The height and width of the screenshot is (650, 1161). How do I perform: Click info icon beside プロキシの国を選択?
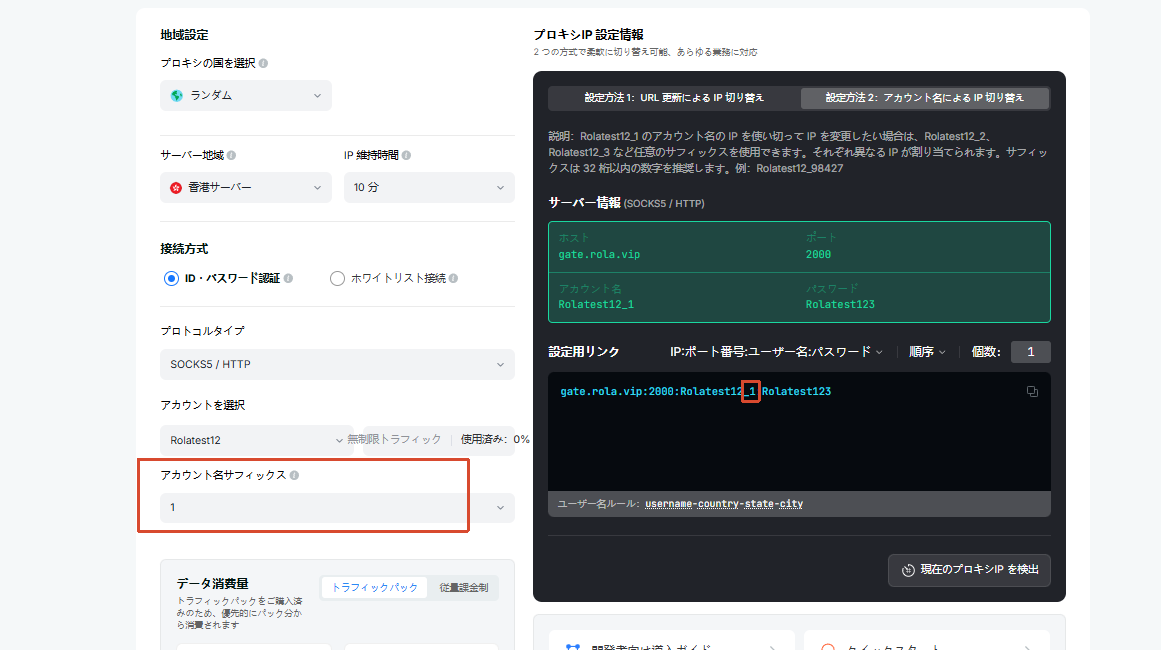[264, 64]
